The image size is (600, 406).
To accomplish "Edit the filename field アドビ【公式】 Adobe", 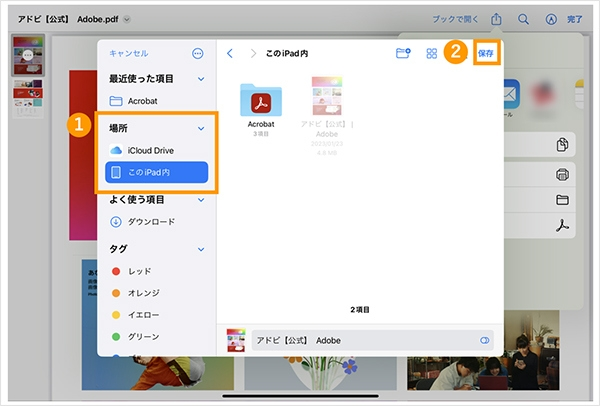I will pyautogui.click(x=372, y=340).
